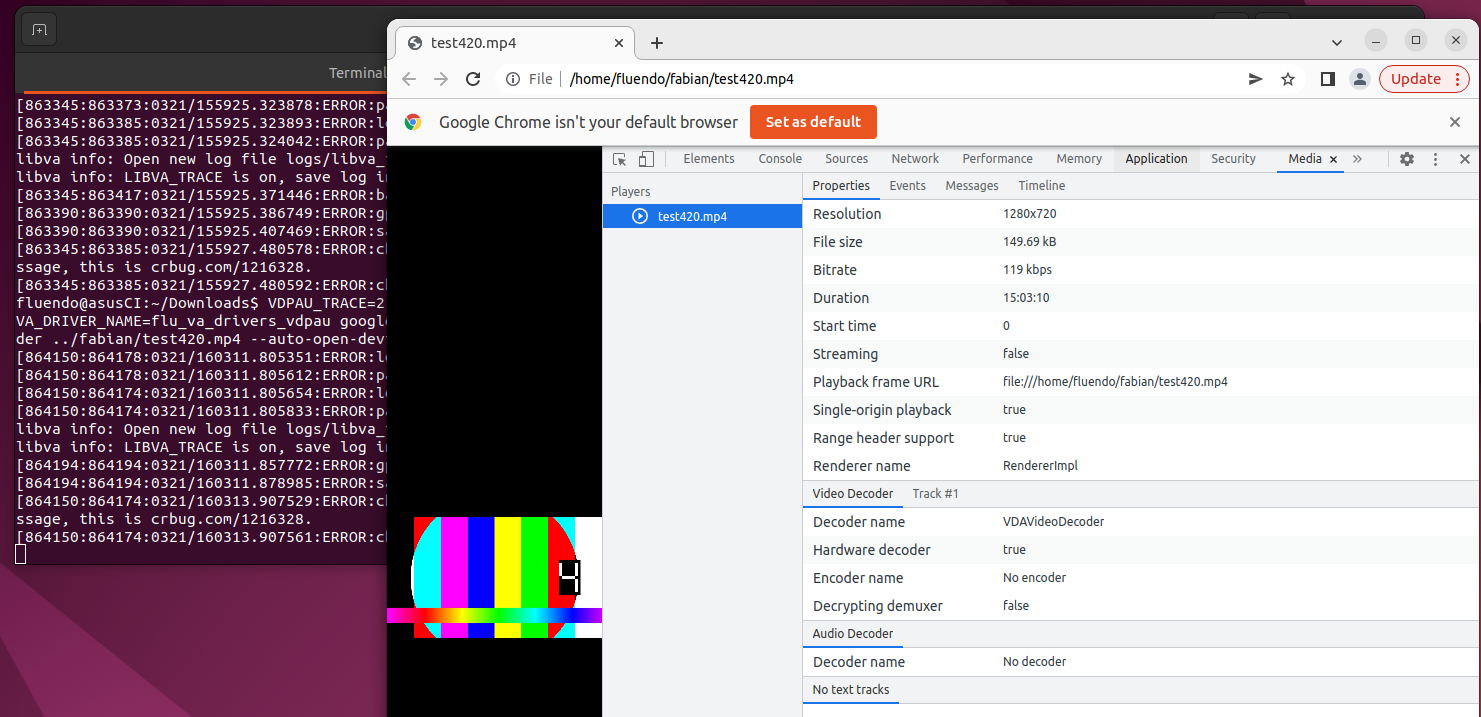
Task: Open the Chrome profile avatar
Action: [1359, 78]
